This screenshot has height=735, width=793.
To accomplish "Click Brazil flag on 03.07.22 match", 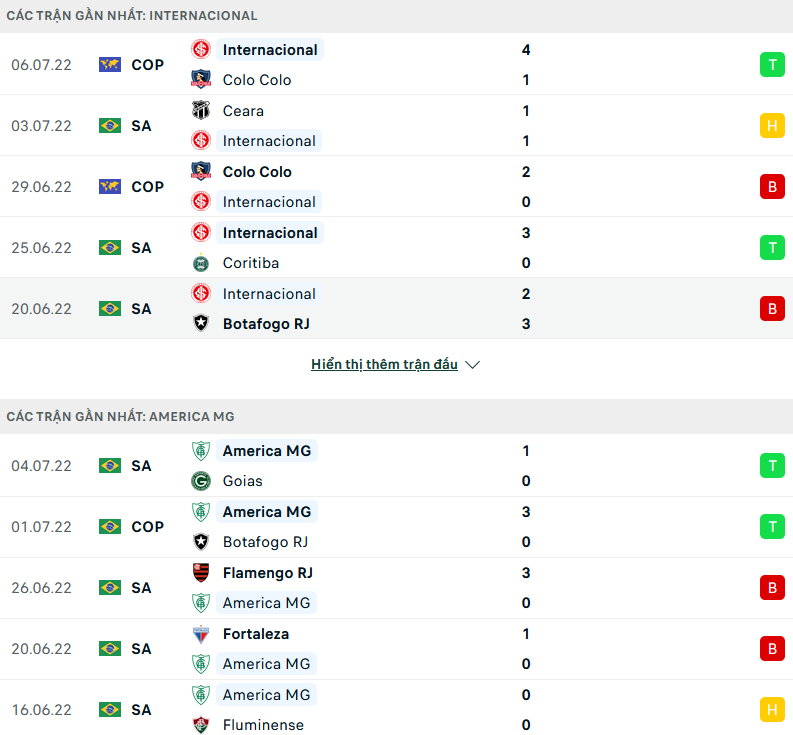I will 110,126.
